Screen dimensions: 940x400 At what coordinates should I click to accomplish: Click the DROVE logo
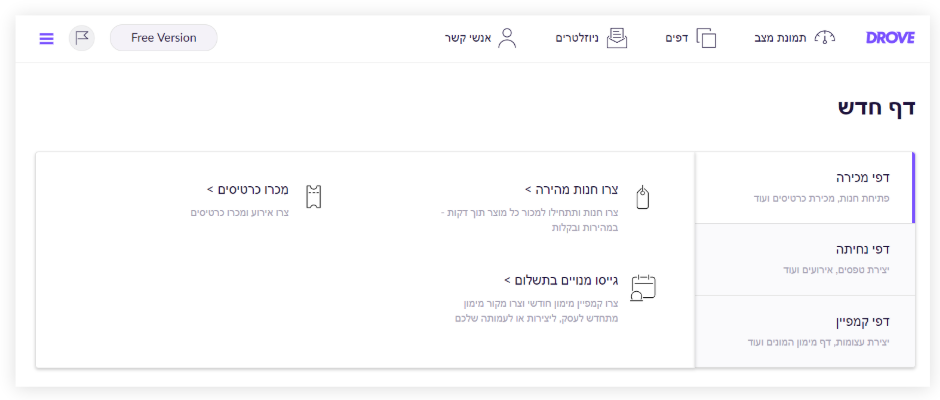coord(890,38)
